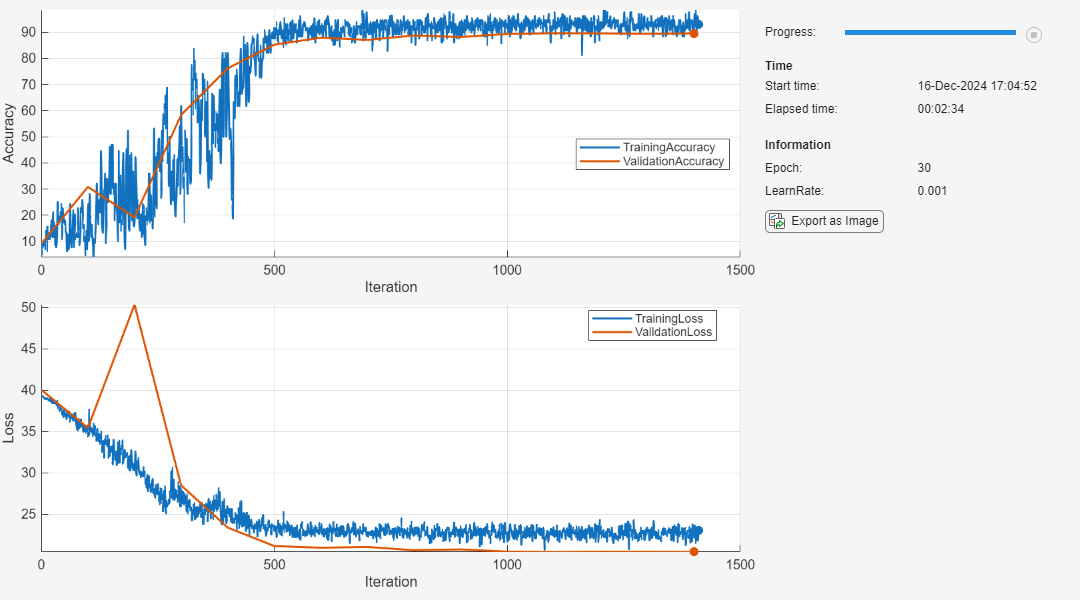Click the final validation loss marker dot
Viewport: 1080px width, 600px height.
coord(694,551)
